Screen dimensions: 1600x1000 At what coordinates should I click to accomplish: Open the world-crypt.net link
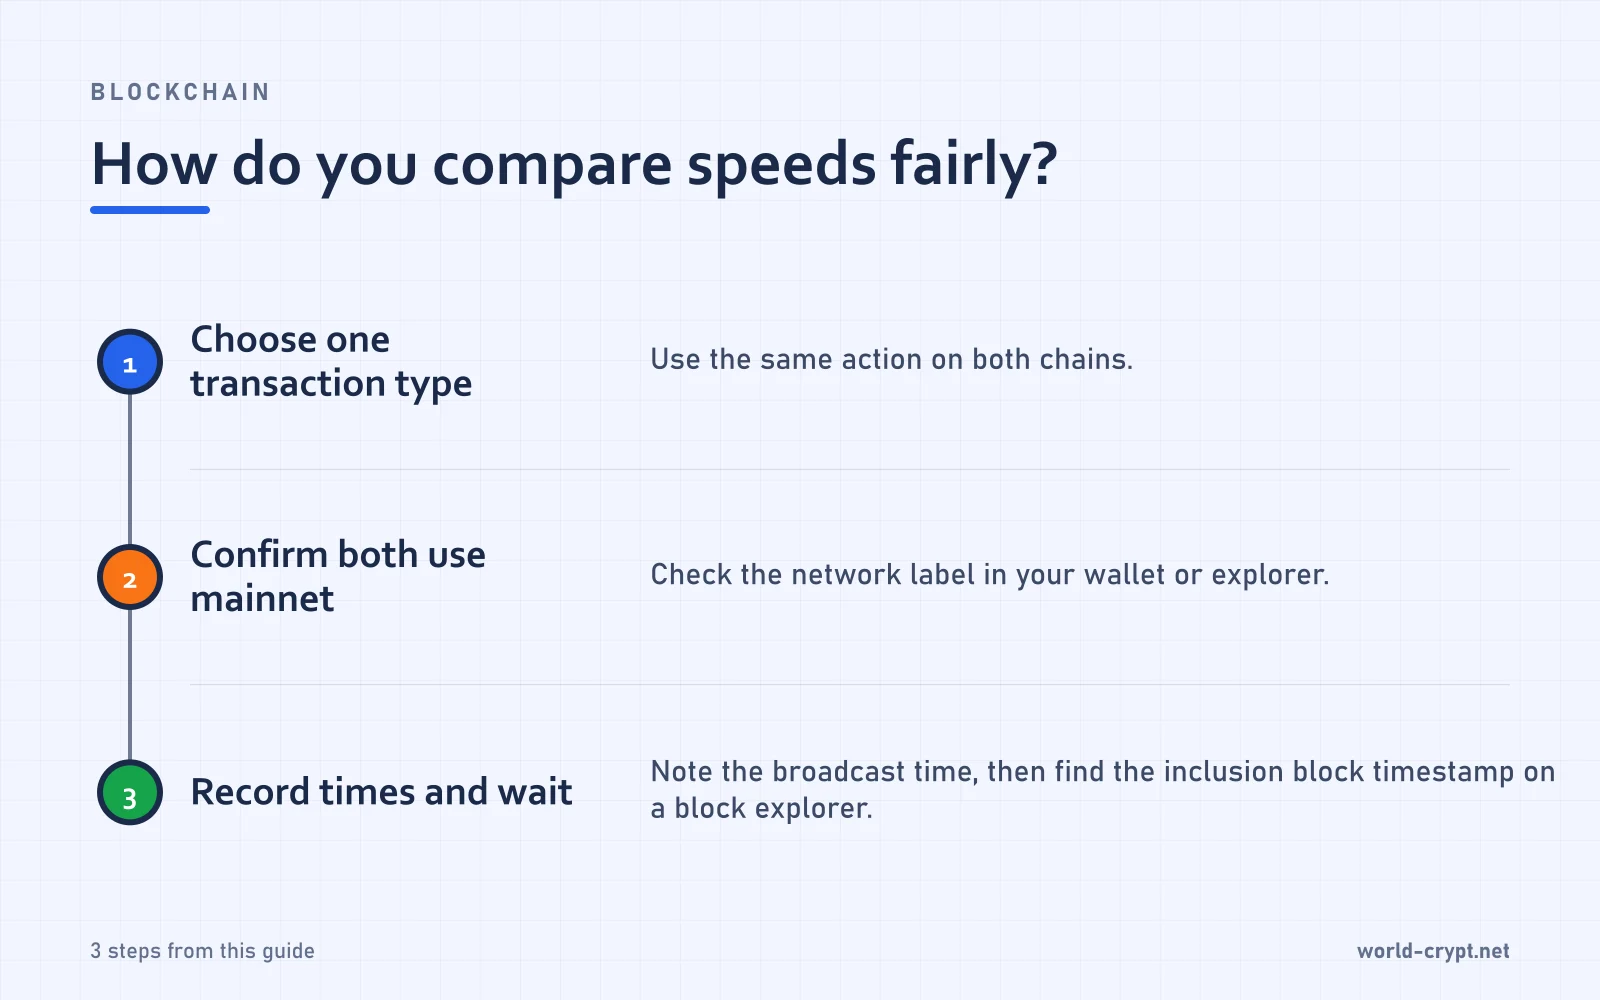click(x=1433, y=951)
